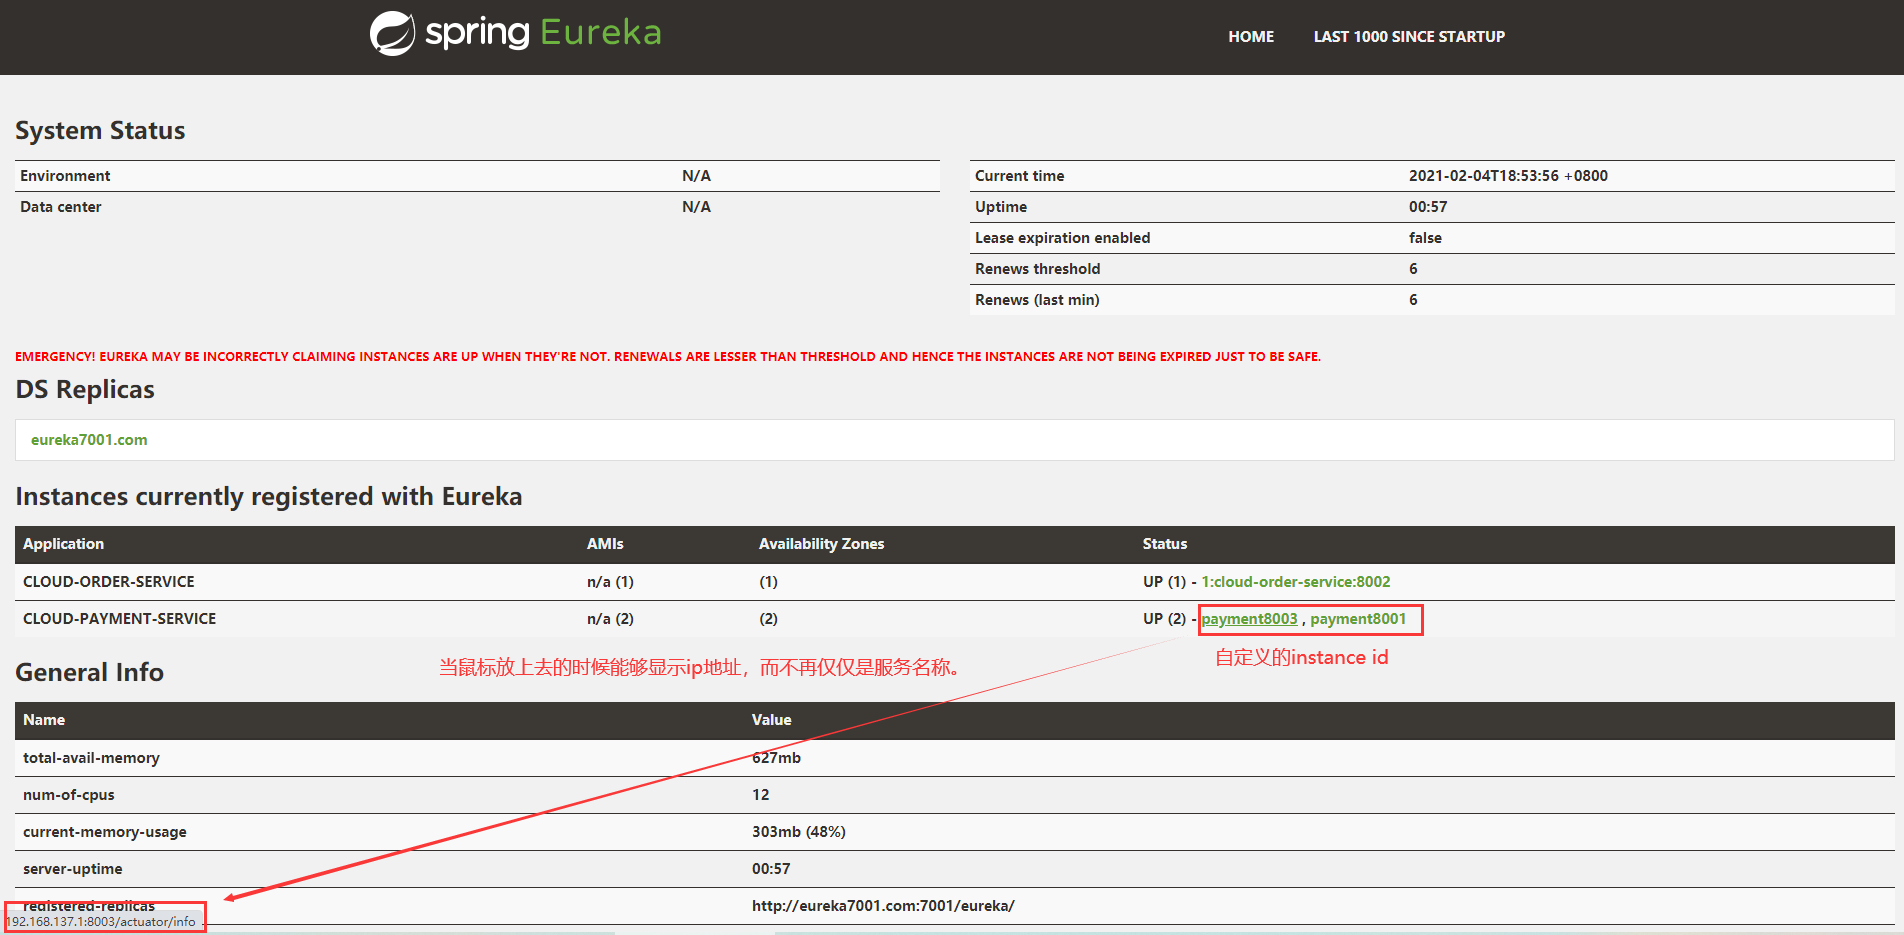Select the Data center label

point(61,207)
